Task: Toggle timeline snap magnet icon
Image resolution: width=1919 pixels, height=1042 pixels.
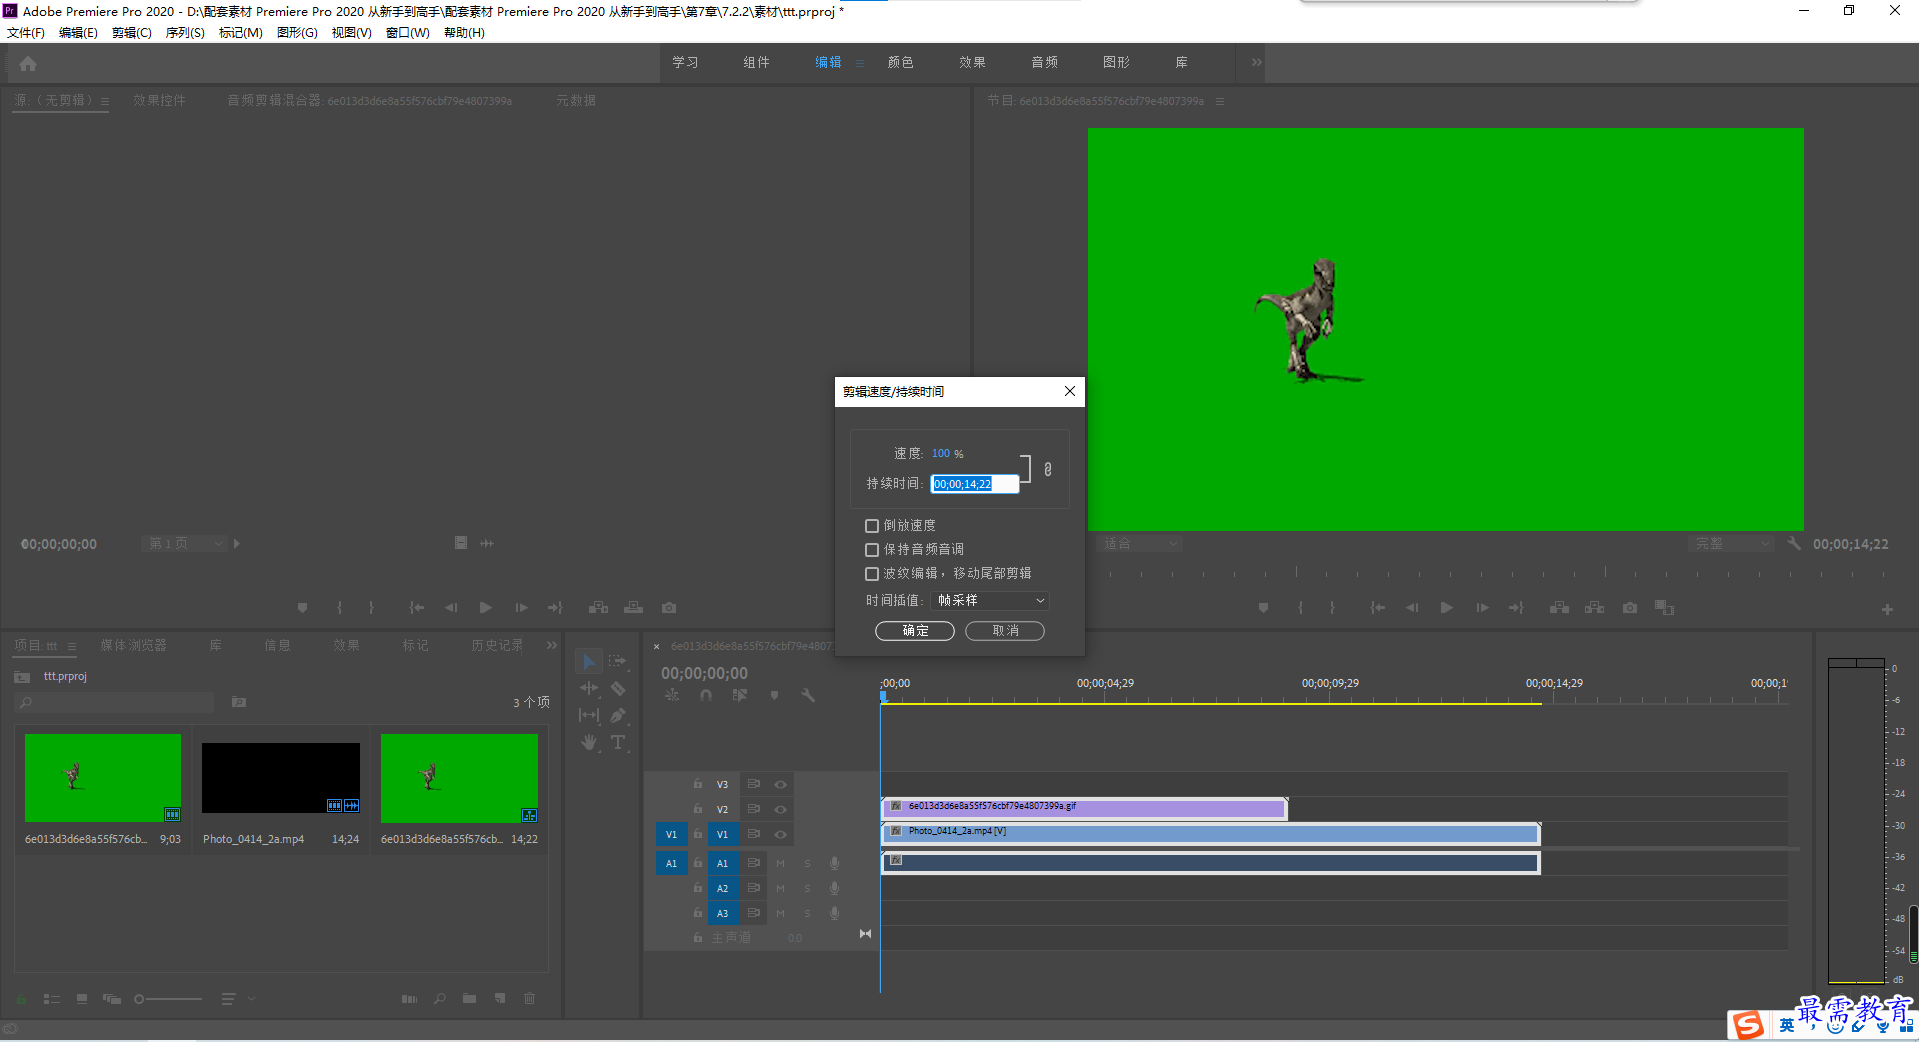Action: [x=706, y=695]
